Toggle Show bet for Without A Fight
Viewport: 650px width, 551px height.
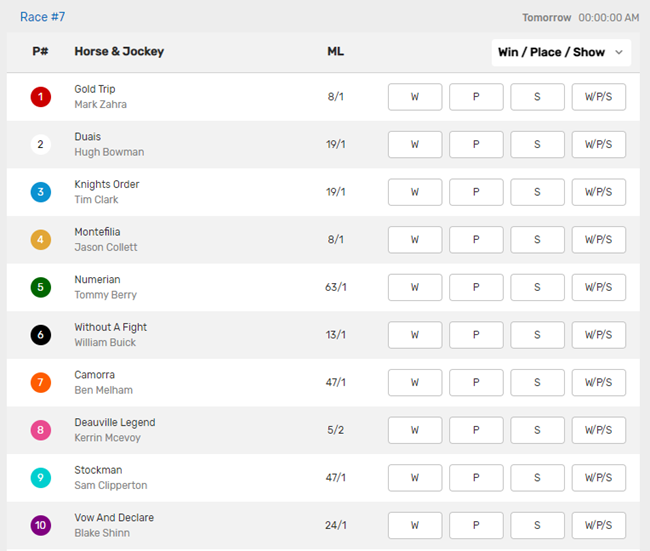pyautogui.click(x=537, y=335)
